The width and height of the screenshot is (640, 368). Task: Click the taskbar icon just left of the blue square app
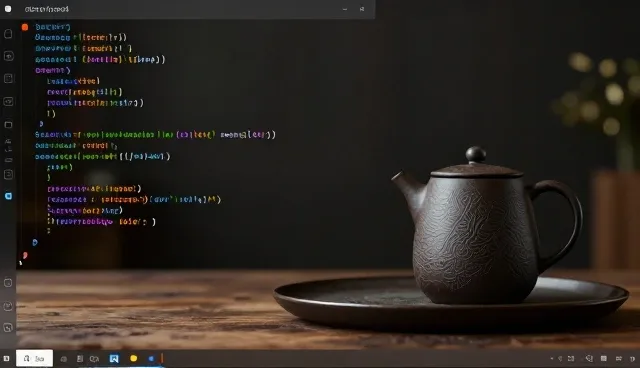pyautogui.click(x=94, y=359)
